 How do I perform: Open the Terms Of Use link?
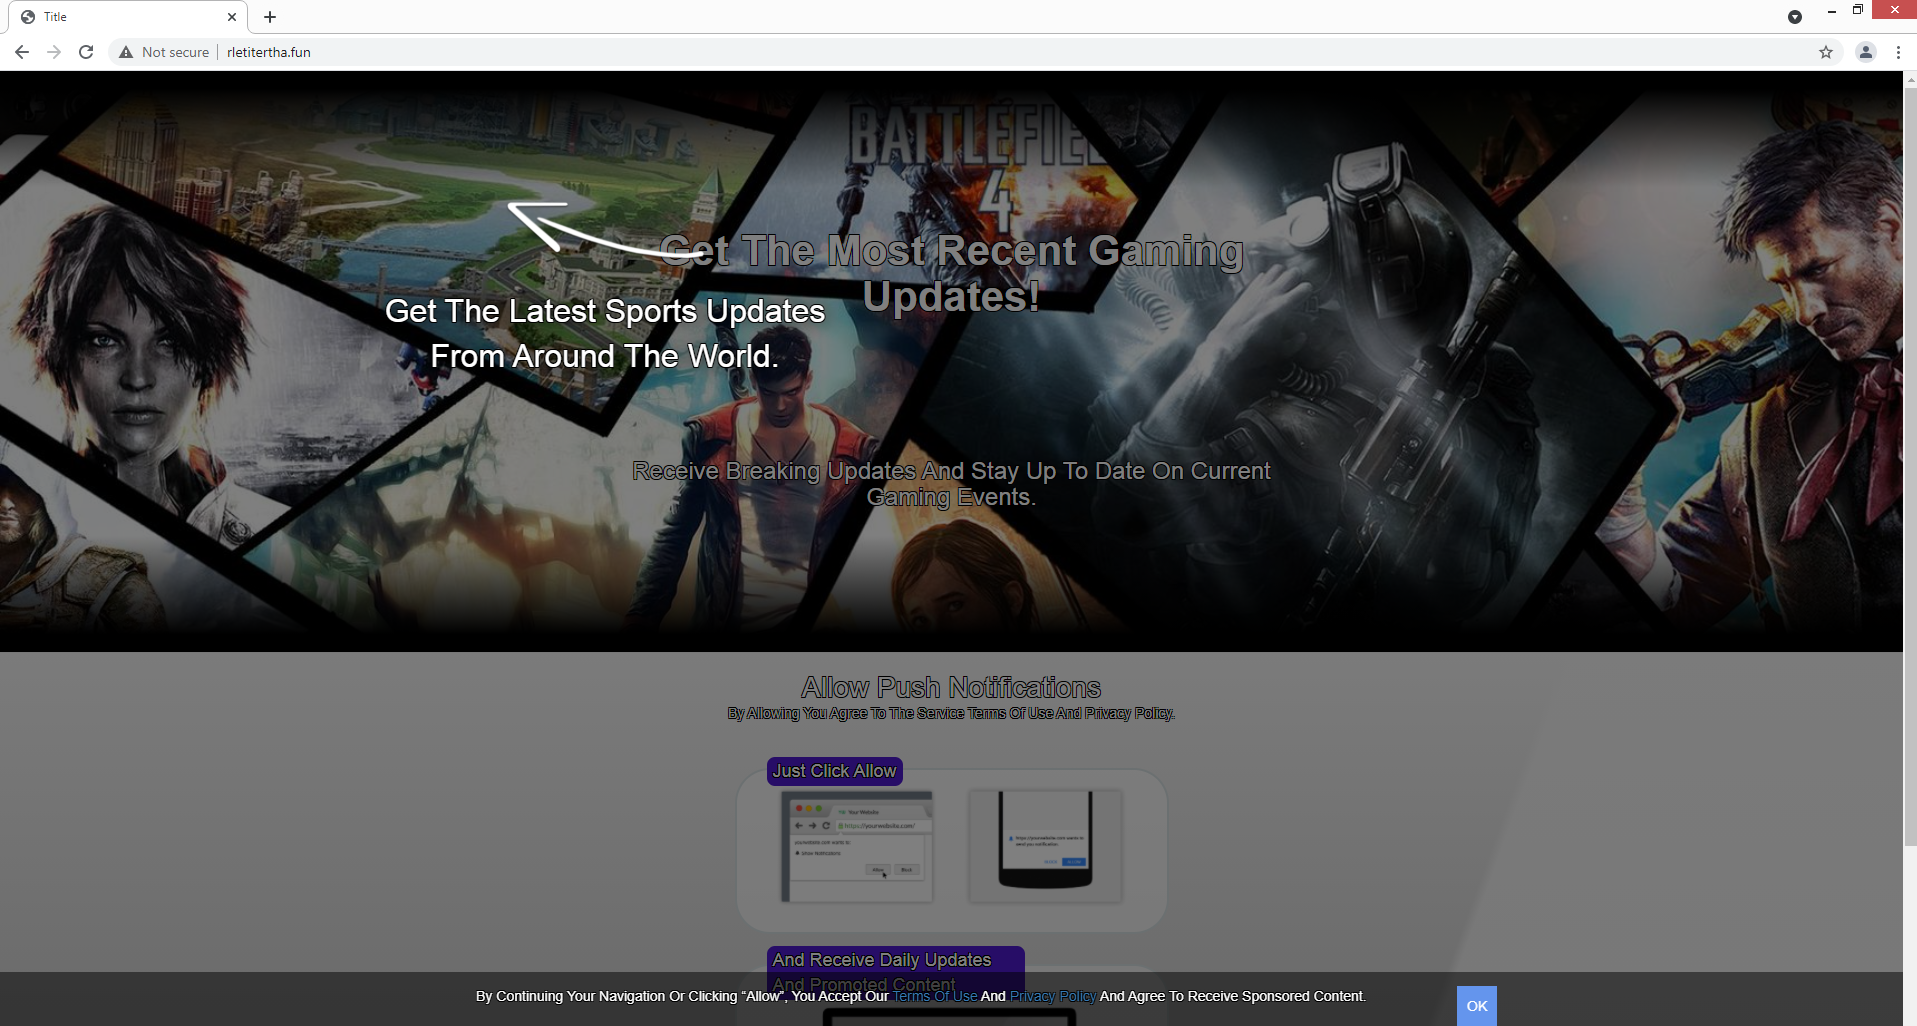pos(935,996)
